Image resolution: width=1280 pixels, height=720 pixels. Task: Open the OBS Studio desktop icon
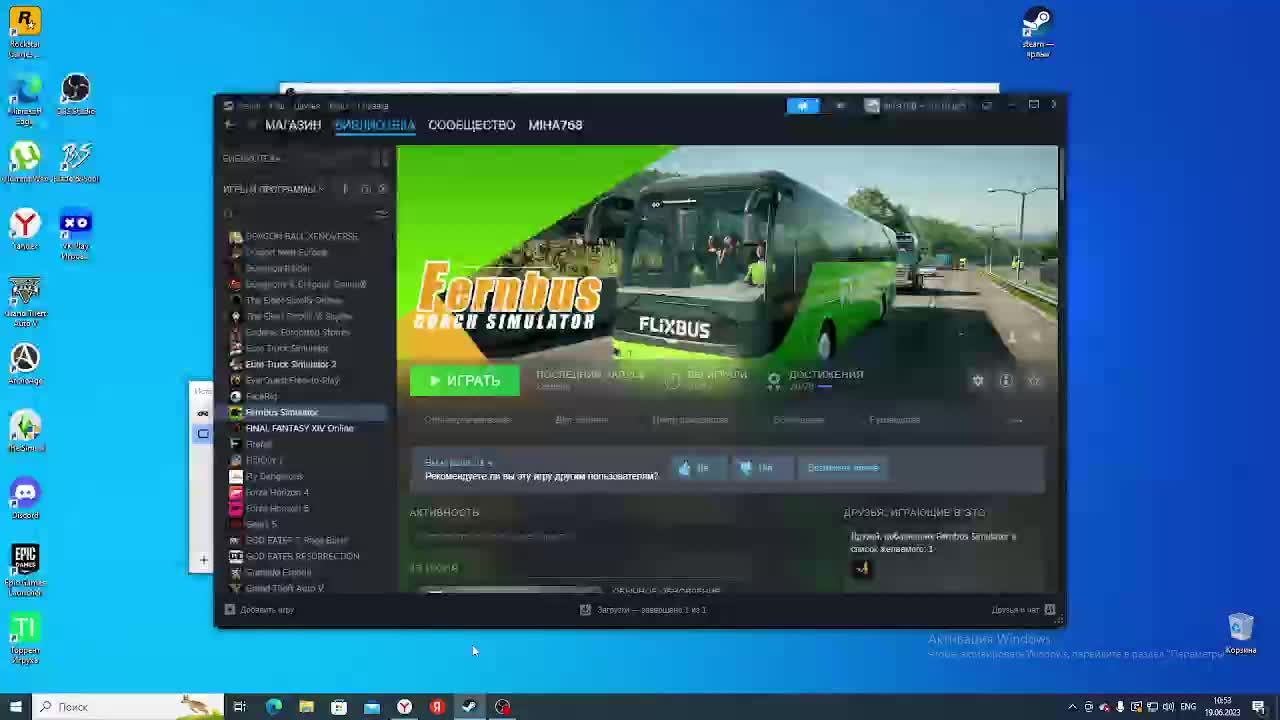click(x=75, y=95)
